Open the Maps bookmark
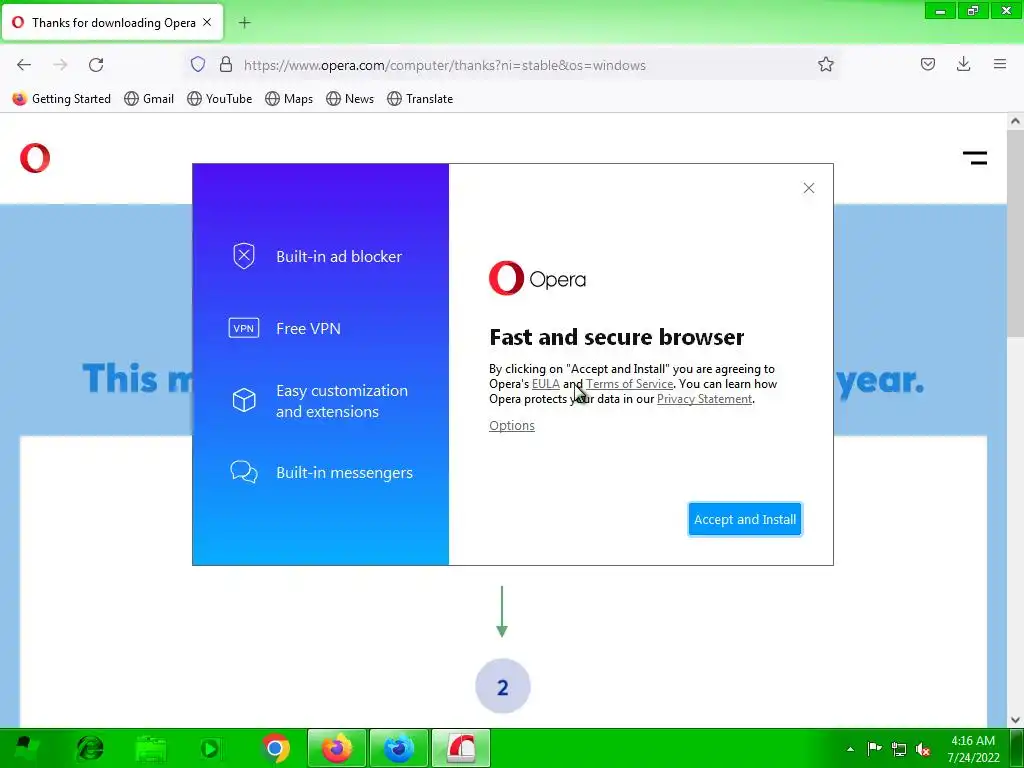 tap(289, 99)
